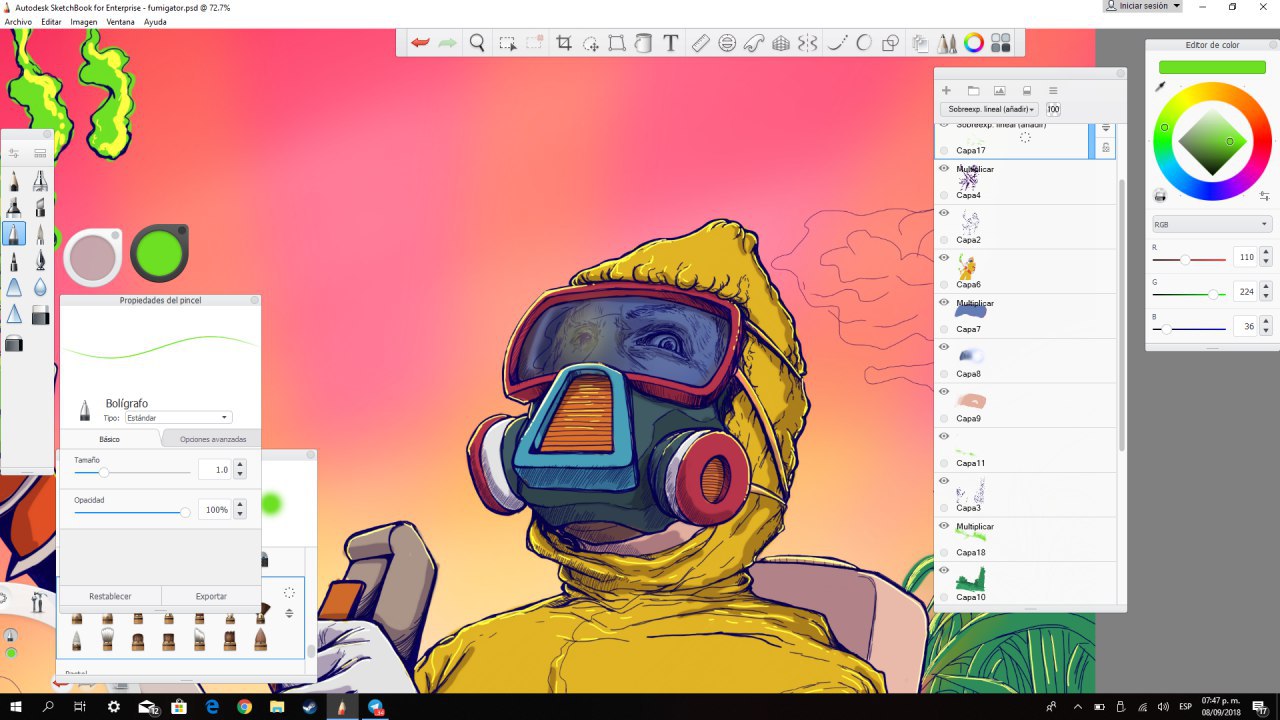Select the Text tool
Screen dimensions: 1280x720
click(x=671, y=43)
